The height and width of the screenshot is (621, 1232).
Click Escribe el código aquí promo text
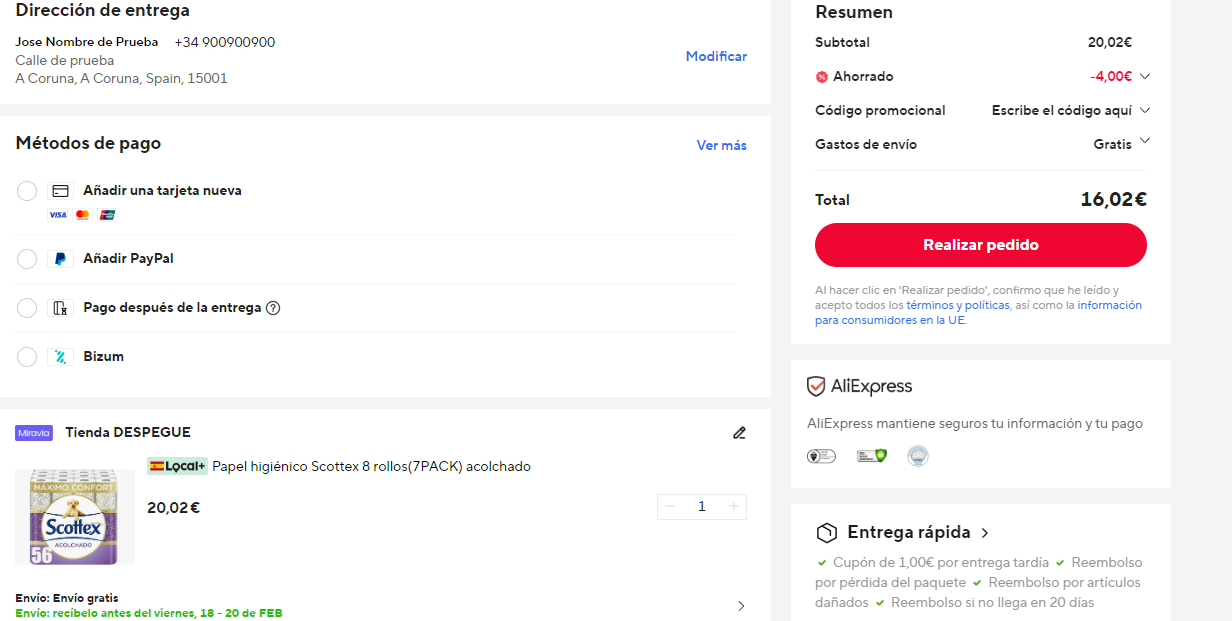click(1062, 110)
